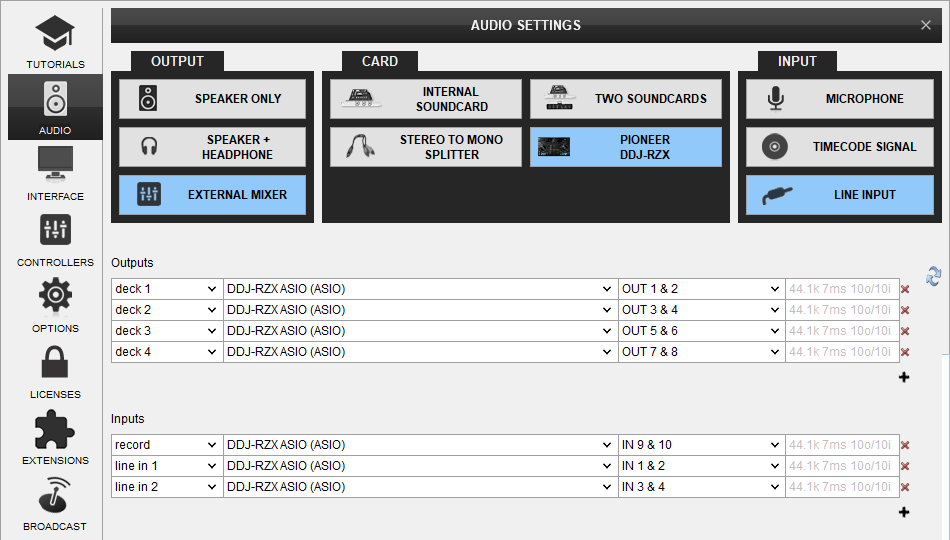This screenshot has height=540, width=950.
Task: Enable Timecode Signal input option
Action: pos(840,147)
